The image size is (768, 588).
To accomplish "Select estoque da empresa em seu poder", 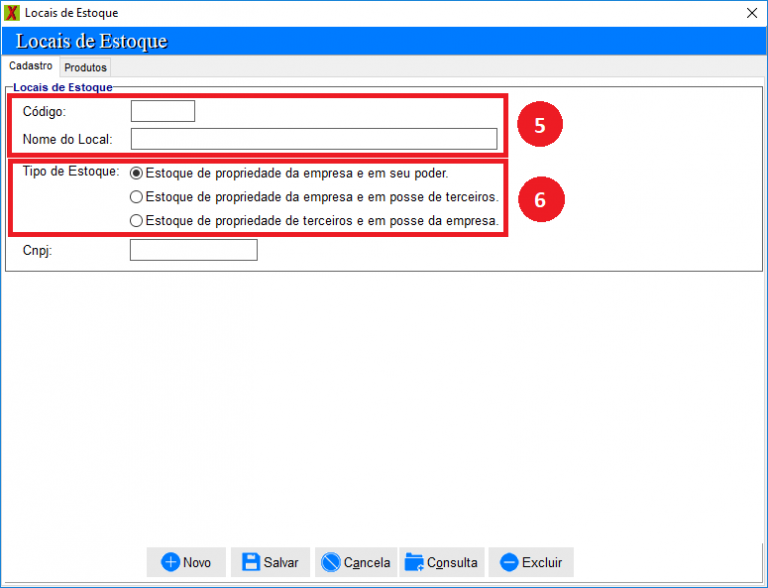I will click(137, 173).
